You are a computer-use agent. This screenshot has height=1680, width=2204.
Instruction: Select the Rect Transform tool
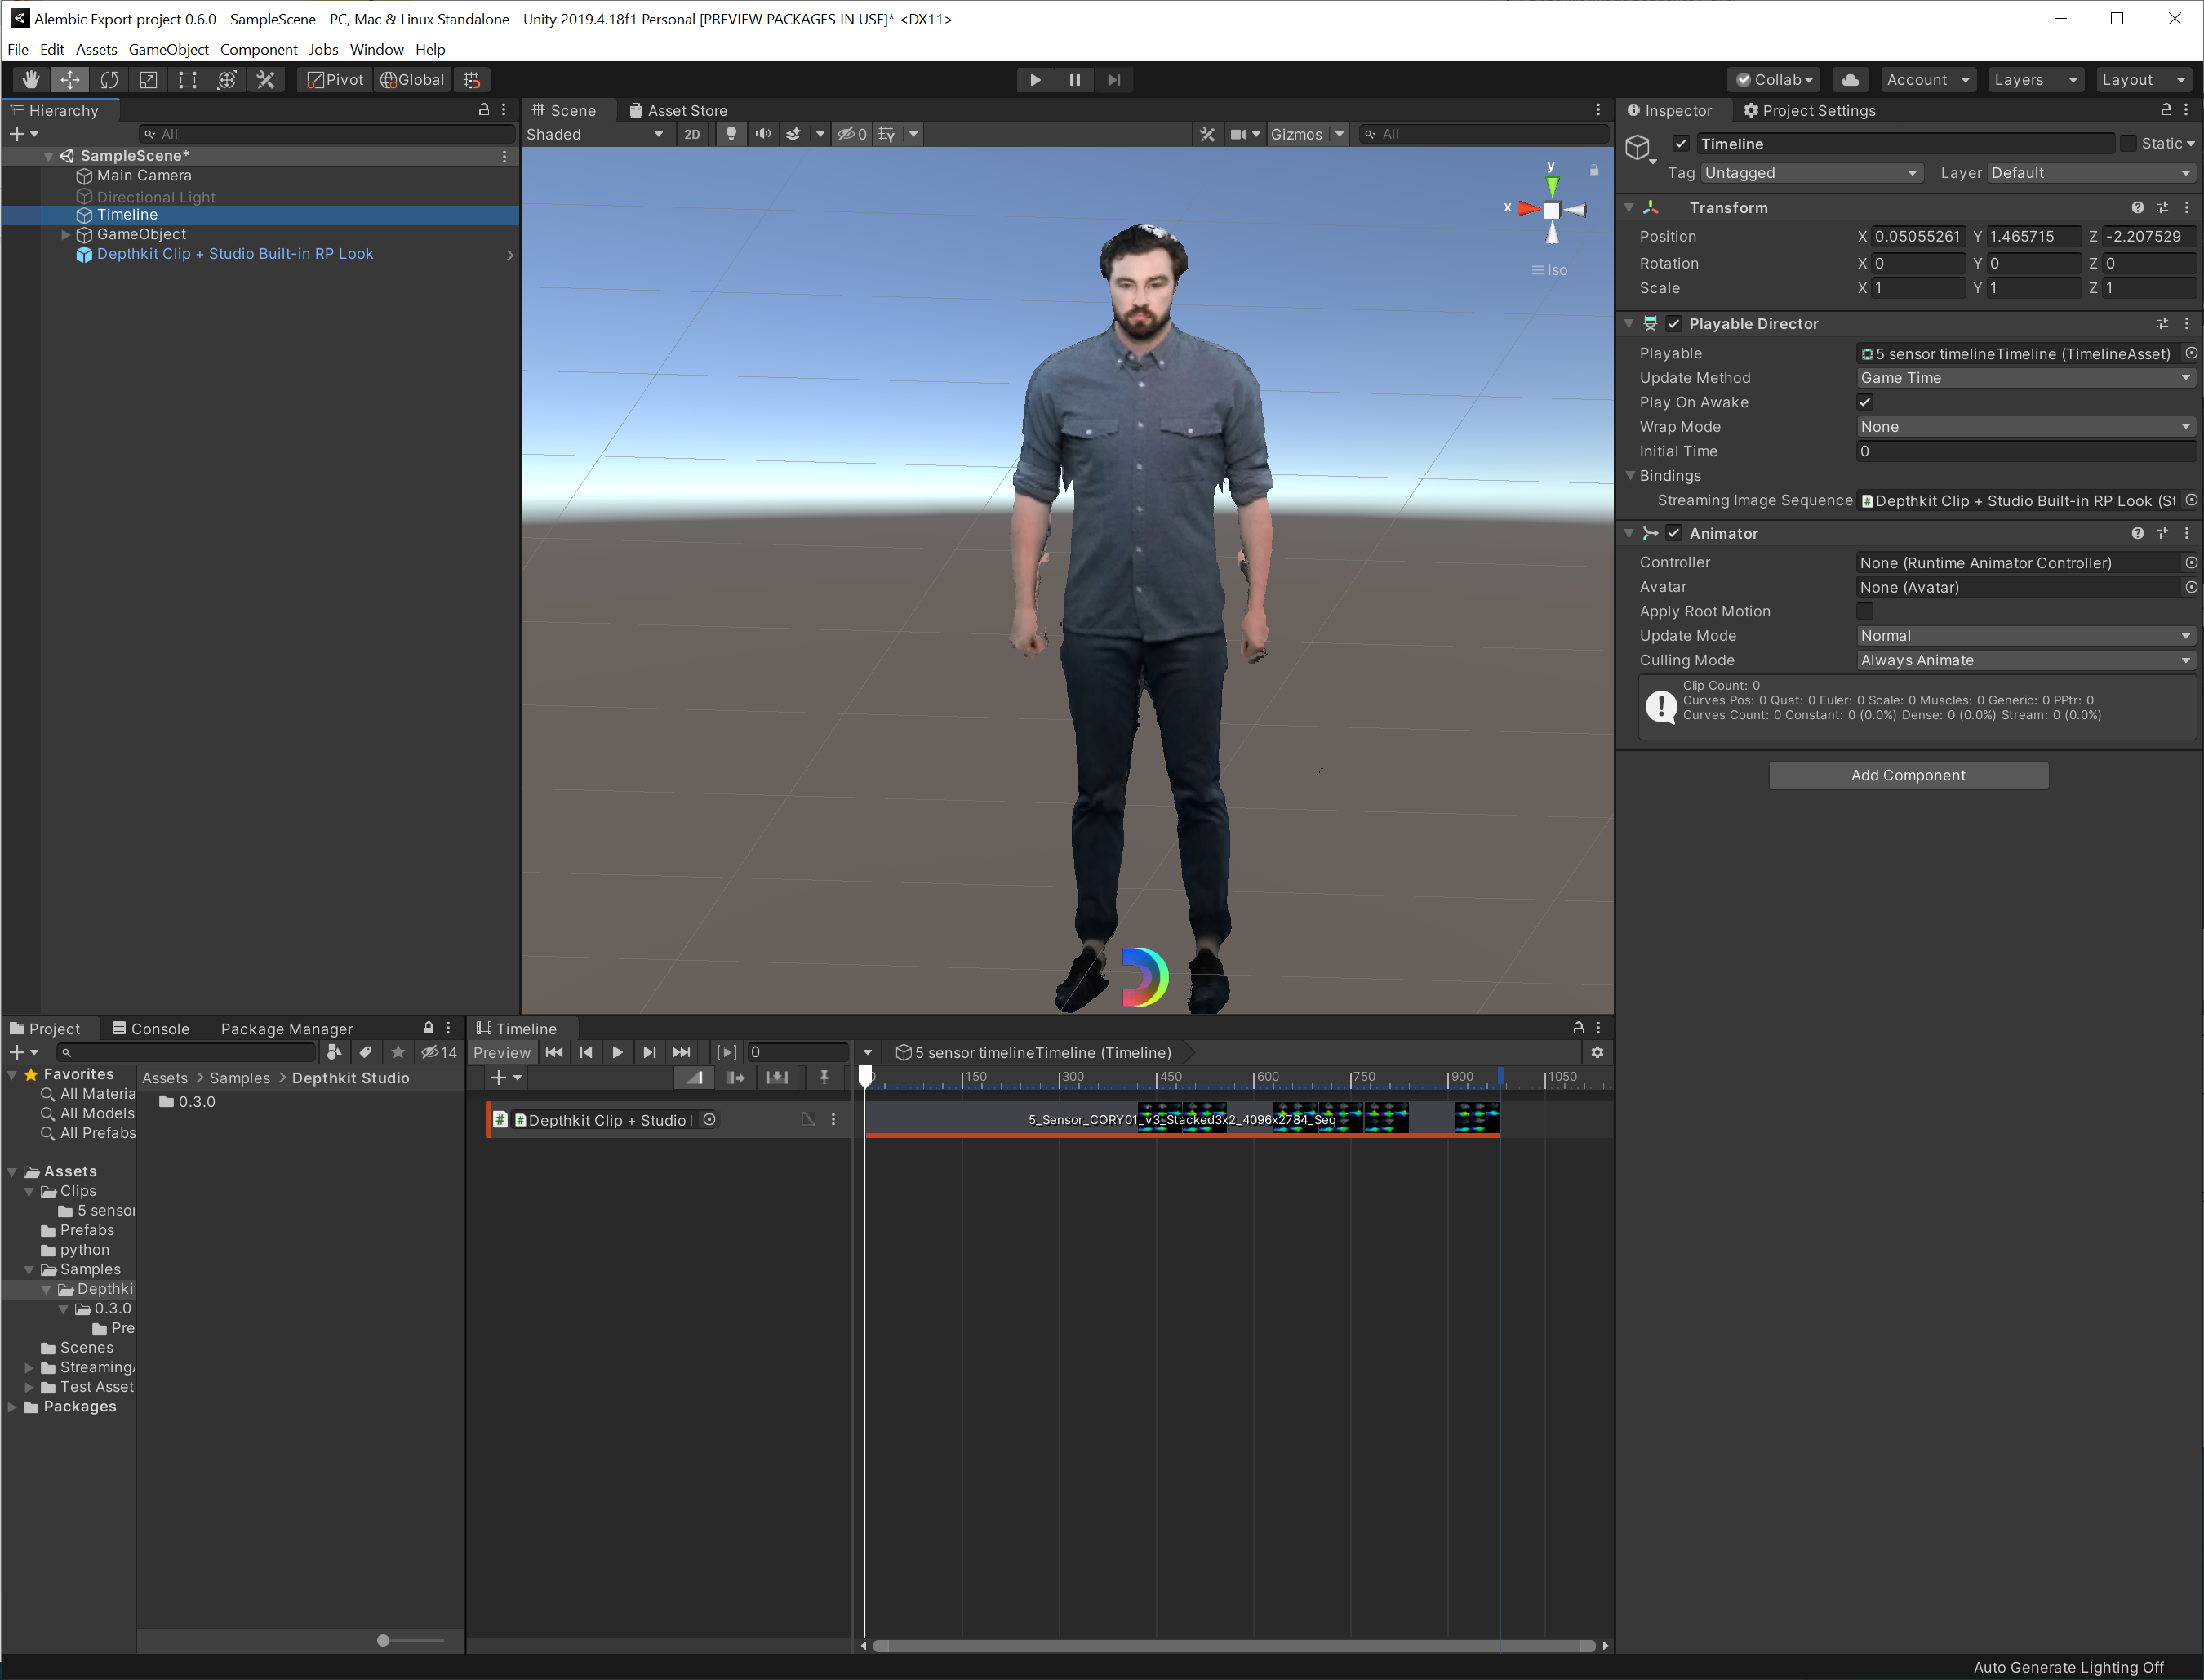click(187, 80)
